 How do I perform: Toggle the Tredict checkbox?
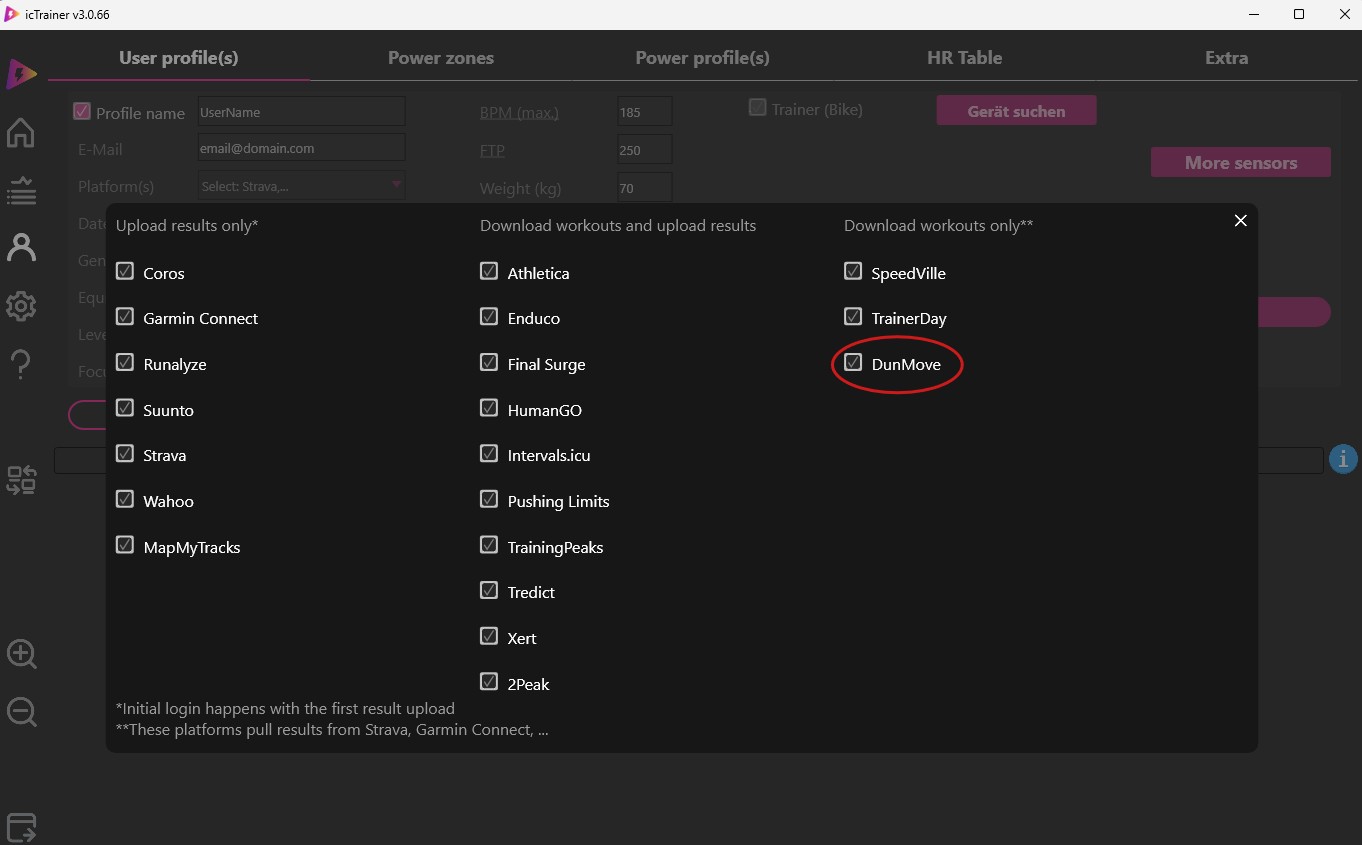(x=489, y=591)
